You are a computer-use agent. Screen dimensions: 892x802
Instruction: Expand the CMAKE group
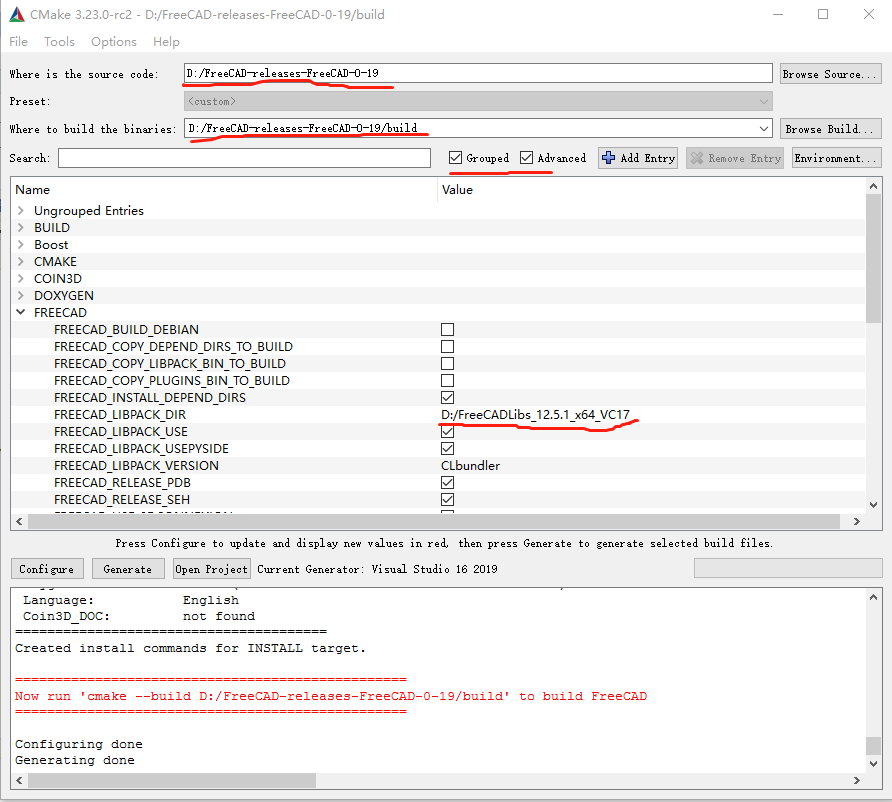(x=21, y=262)
